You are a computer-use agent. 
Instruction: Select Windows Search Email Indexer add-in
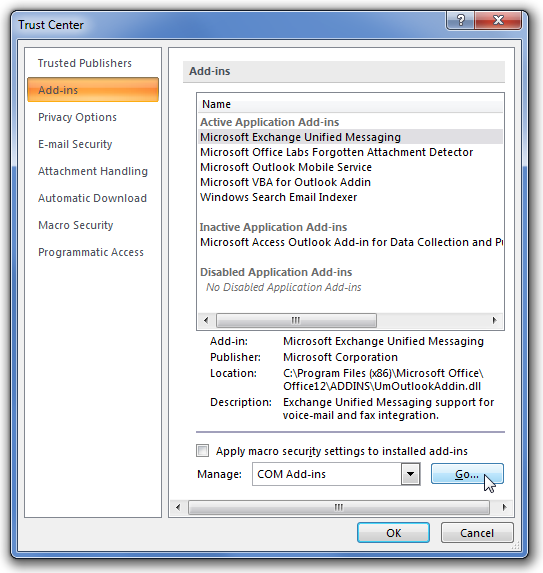click(x=278, y=197)
